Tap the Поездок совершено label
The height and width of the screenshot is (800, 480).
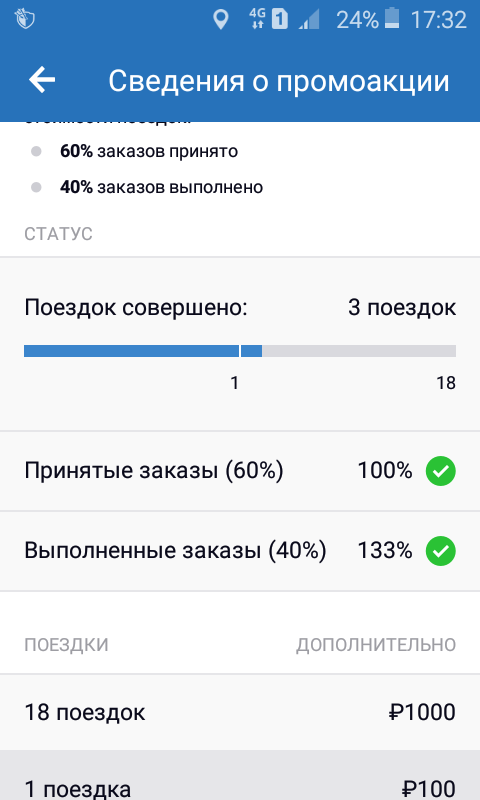pyautogui.click(x=136, y=308)
